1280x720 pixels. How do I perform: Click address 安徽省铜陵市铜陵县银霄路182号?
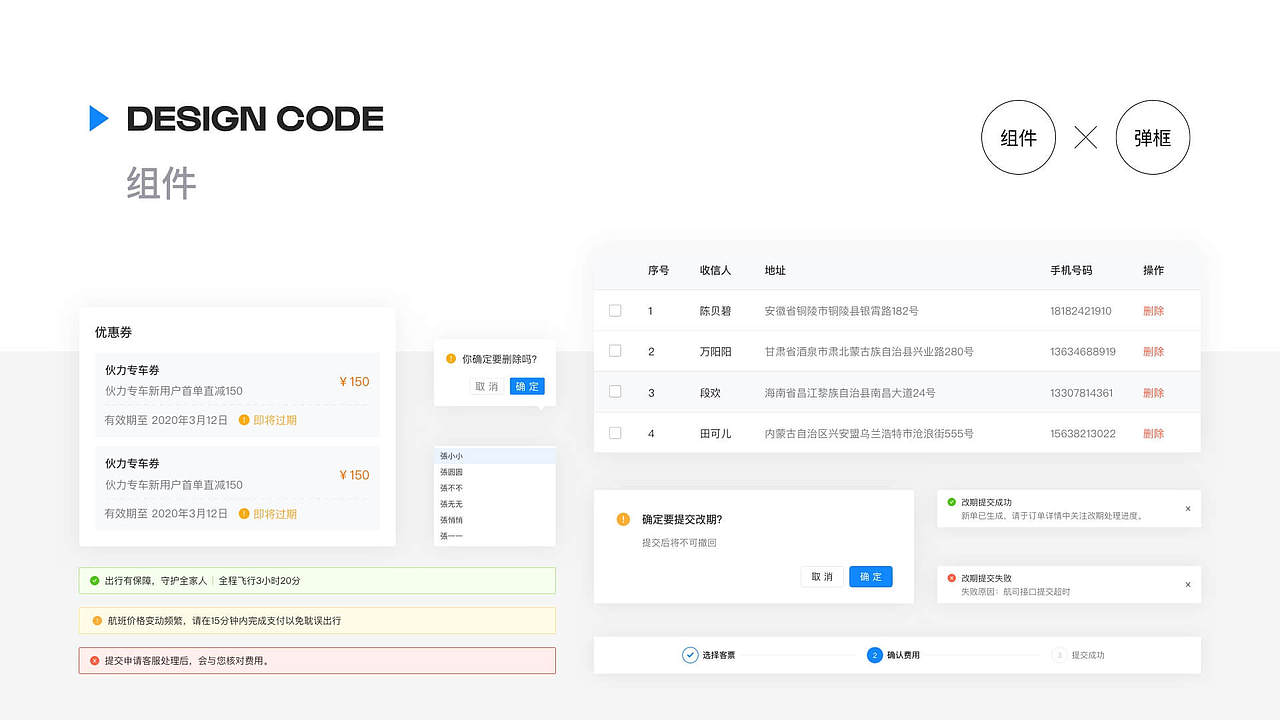coord(841,311)
